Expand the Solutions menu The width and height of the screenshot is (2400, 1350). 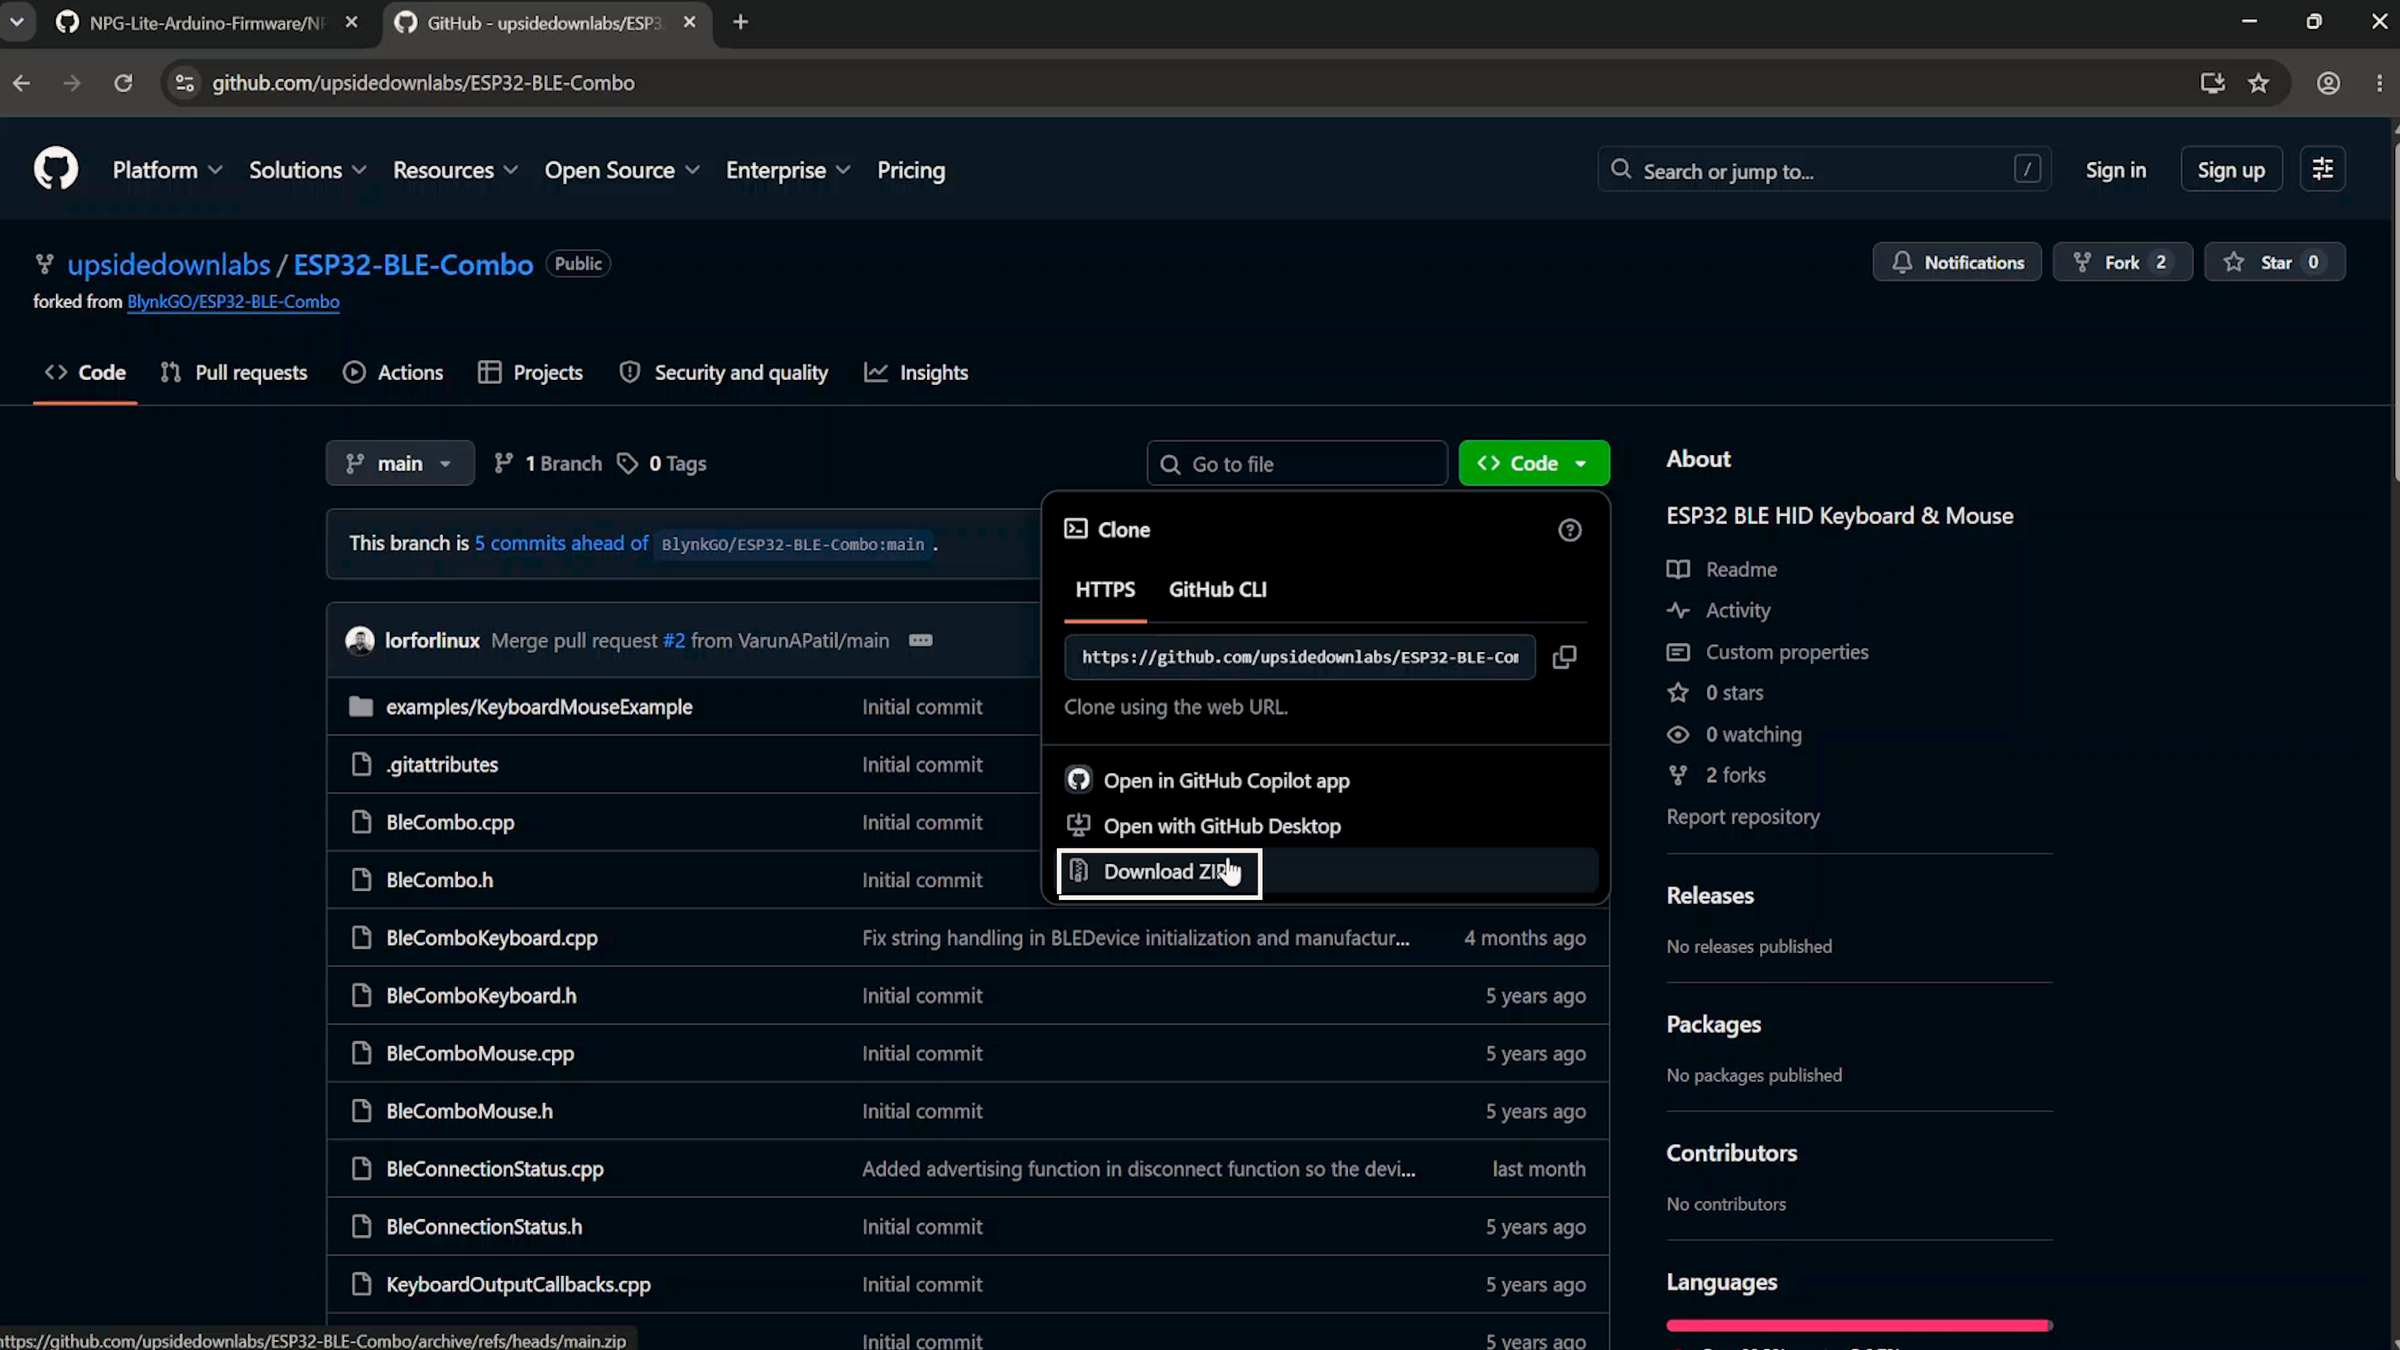coord(308,170)
